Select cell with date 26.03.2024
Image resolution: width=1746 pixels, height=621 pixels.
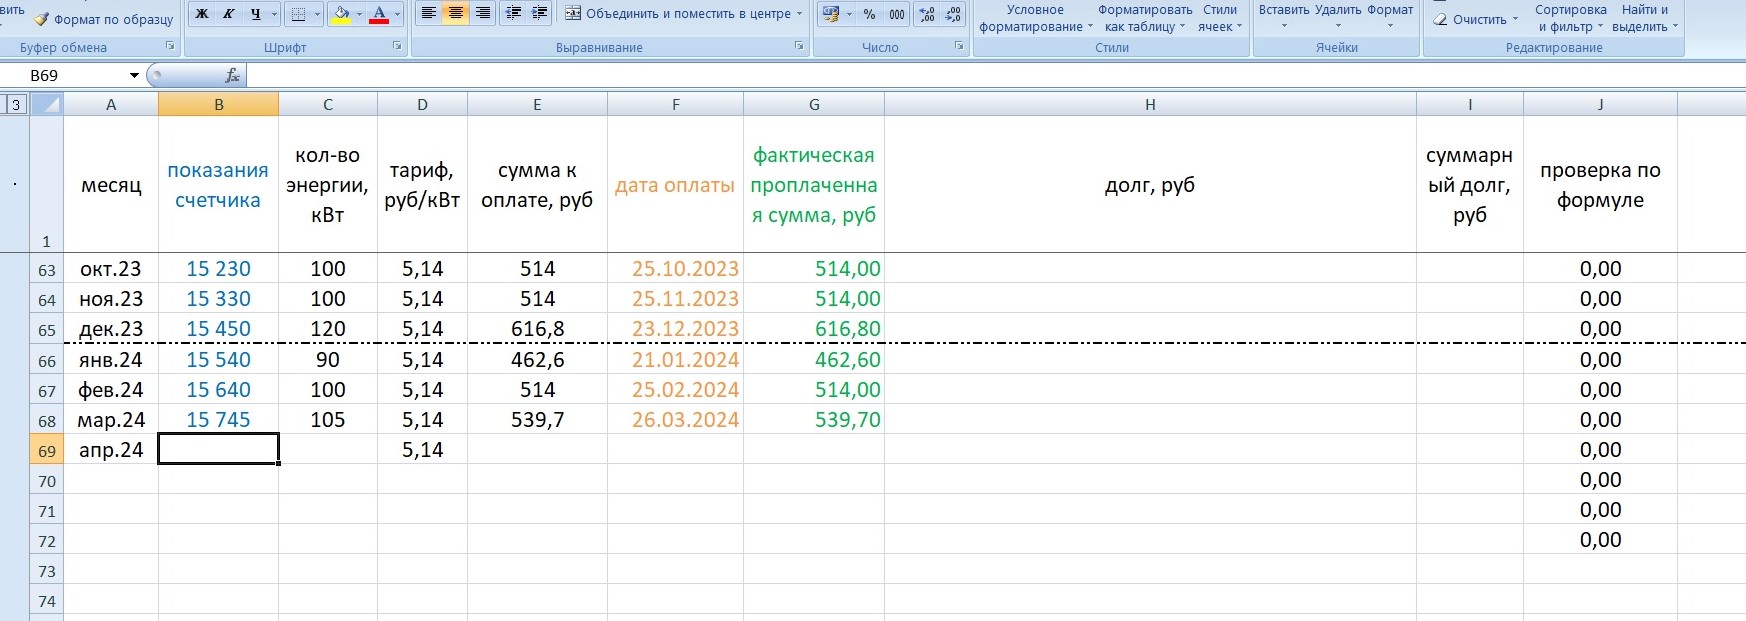point(675,420)
